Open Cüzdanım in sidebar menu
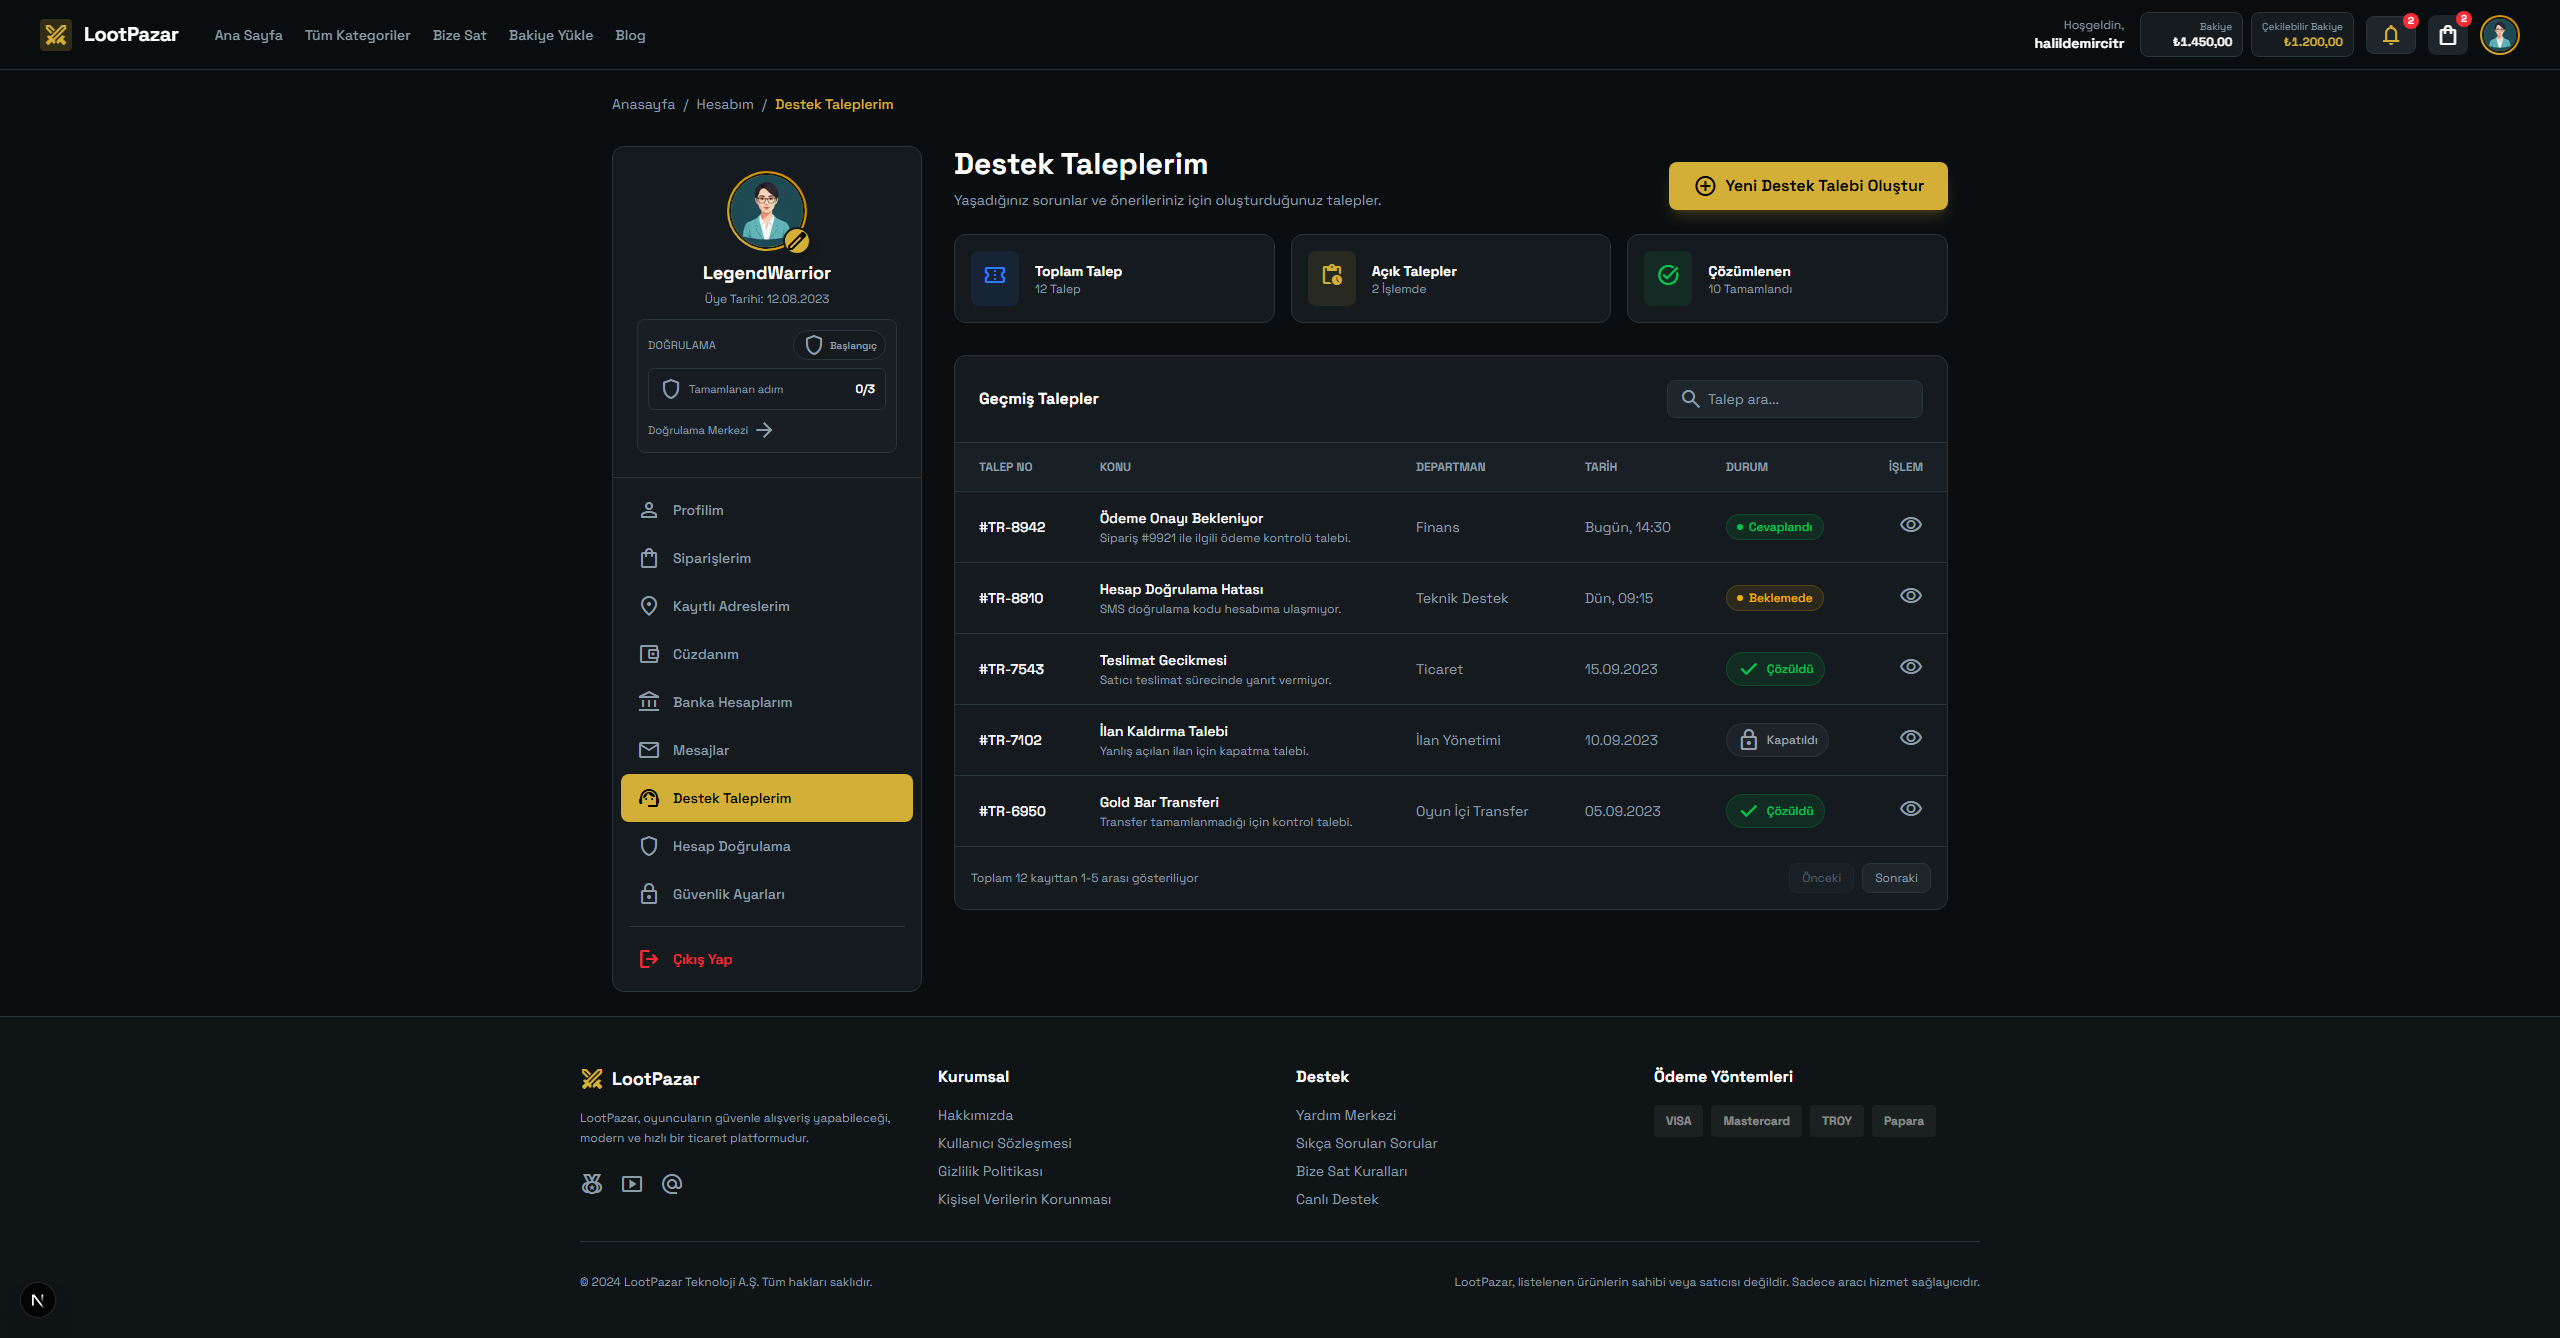Viewport: 2560px width, 1338px height. [x=705, y=654]
